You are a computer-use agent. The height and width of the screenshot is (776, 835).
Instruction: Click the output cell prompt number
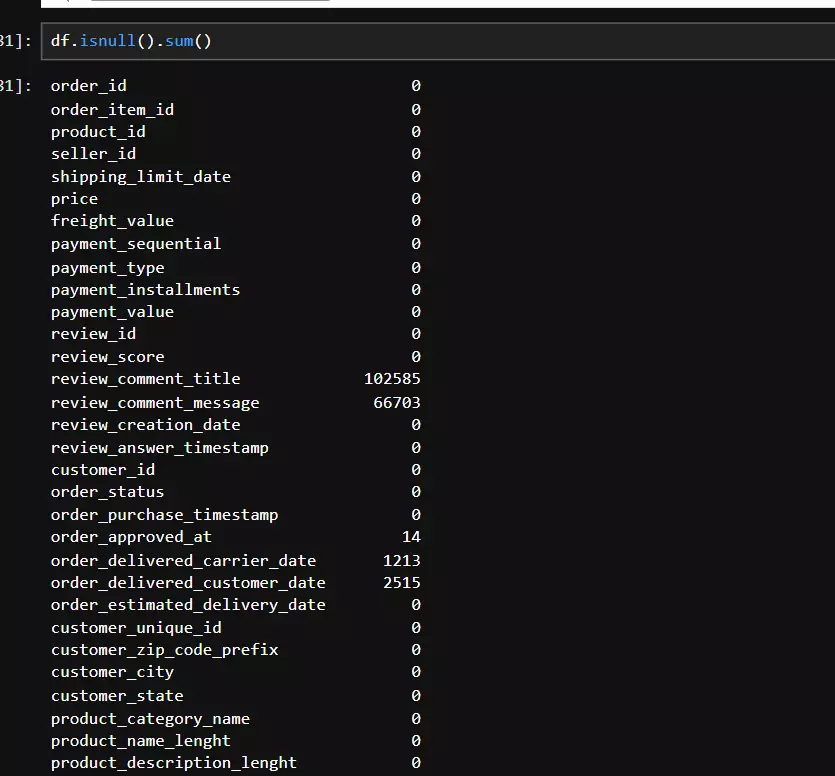[x=16, y=86]
